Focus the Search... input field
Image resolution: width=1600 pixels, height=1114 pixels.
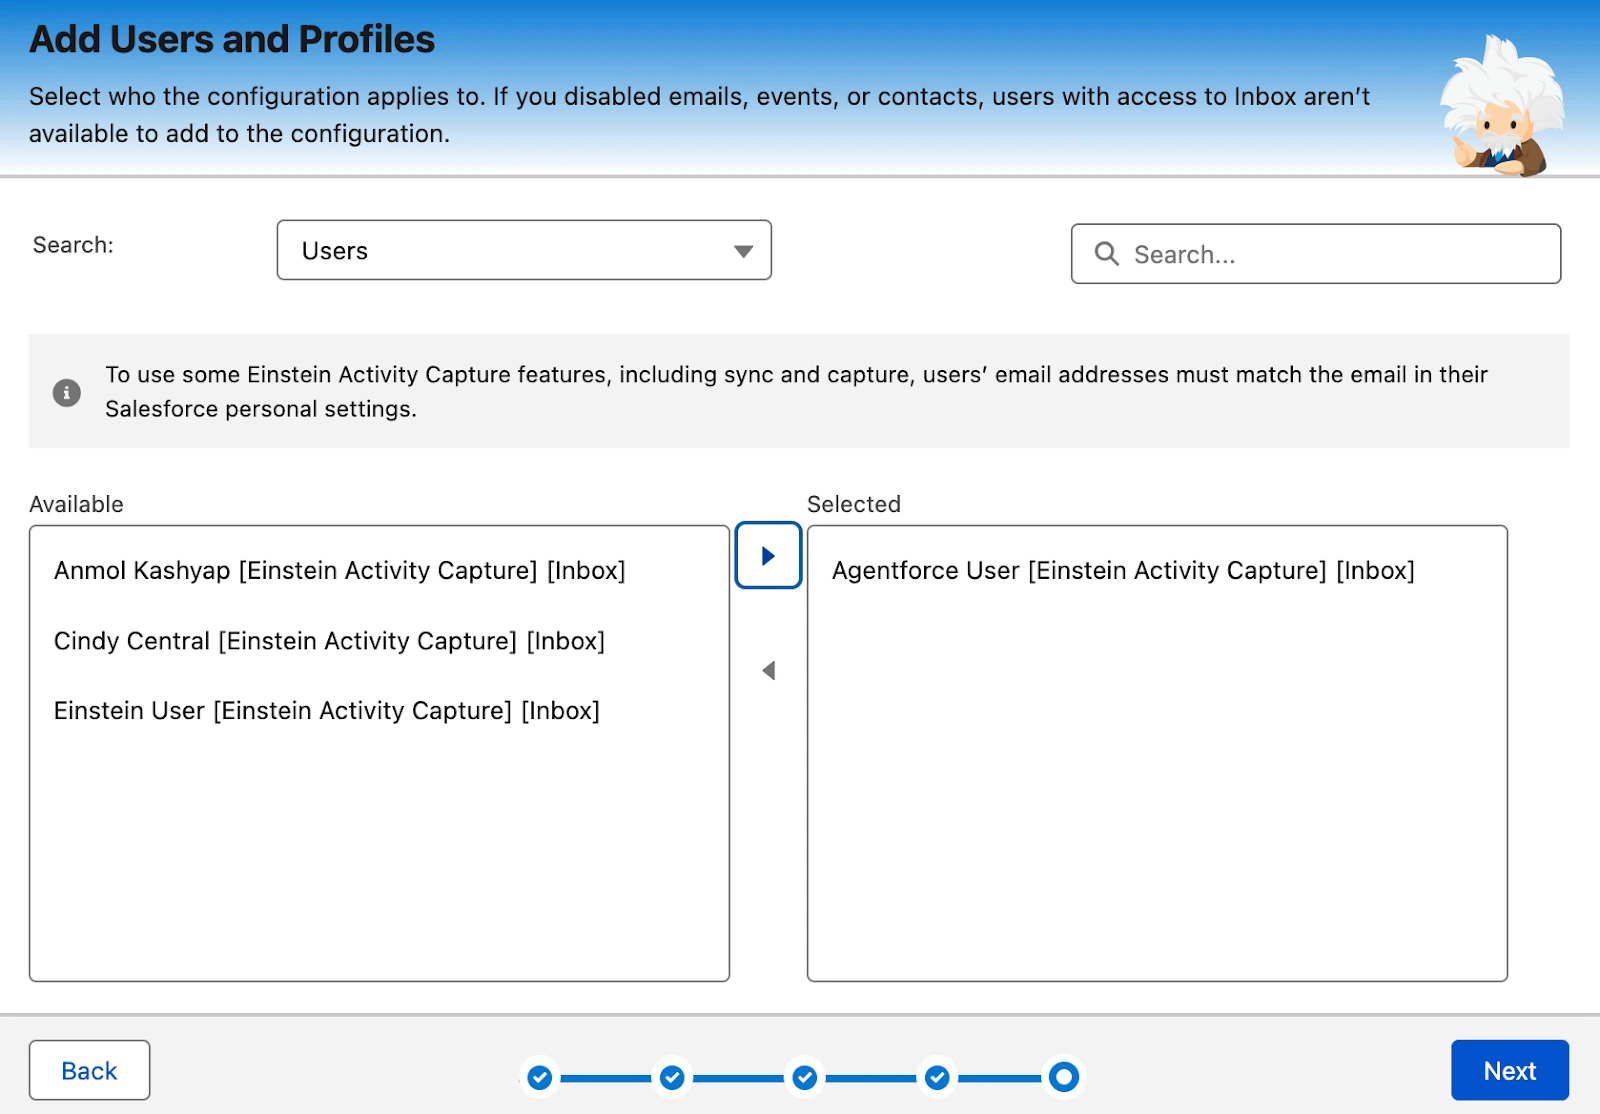click(1316, 254)
